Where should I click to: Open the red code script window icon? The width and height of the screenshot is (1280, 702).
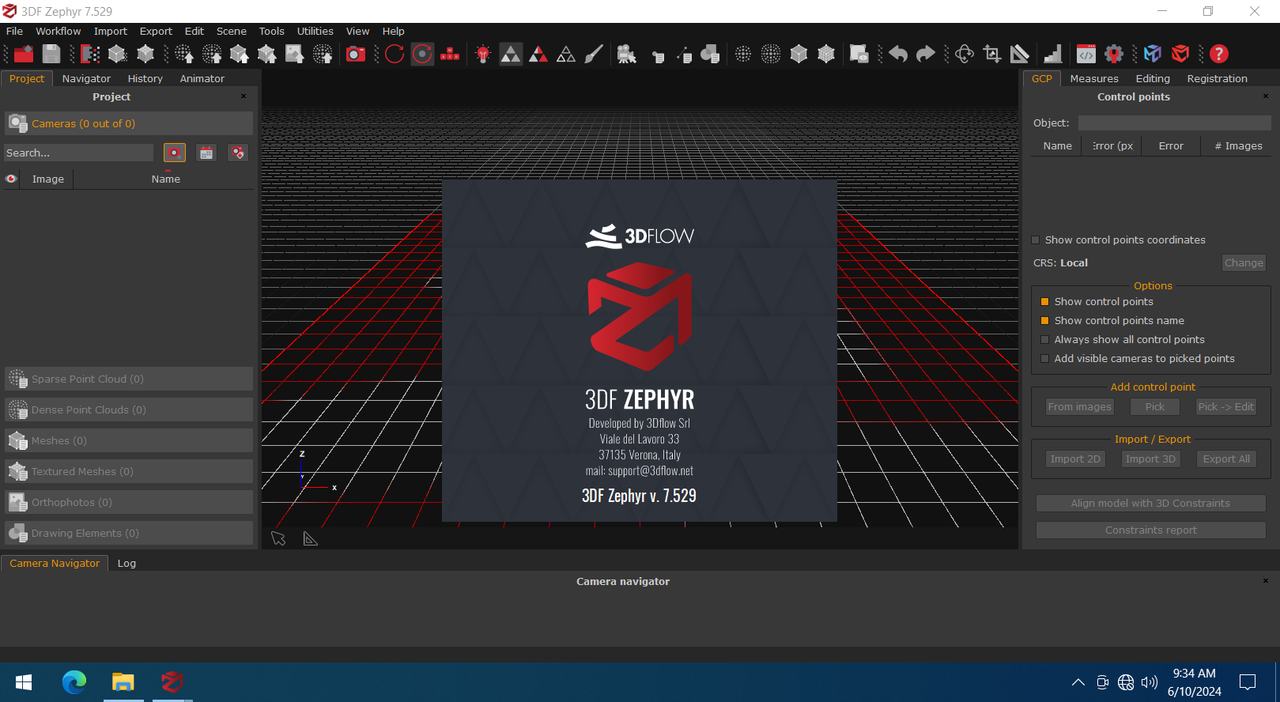[x=1086, y=54]
